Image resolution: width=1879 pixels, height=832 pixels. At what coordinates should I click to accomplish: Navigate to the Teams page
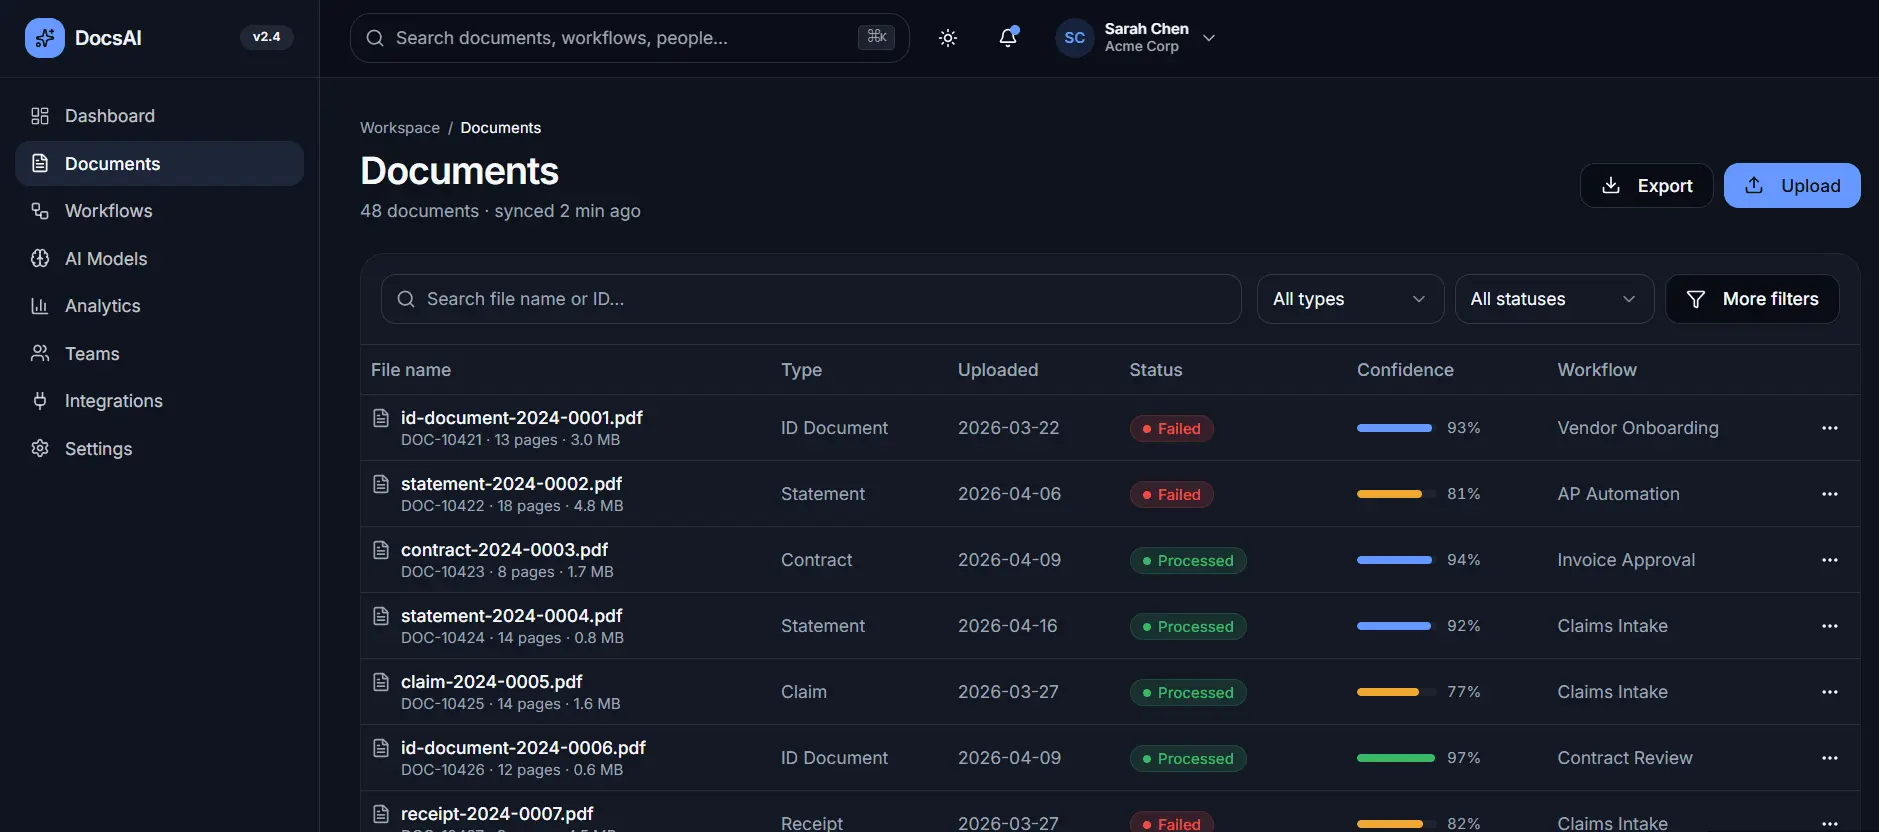[x=159, y=354]
